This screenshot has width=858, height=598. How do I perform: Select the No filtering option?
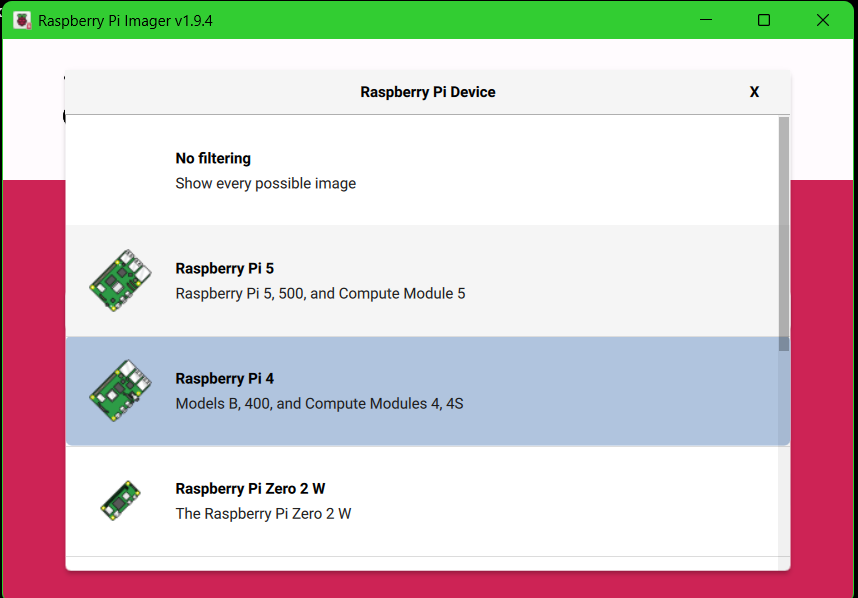(x=422, y=171)
